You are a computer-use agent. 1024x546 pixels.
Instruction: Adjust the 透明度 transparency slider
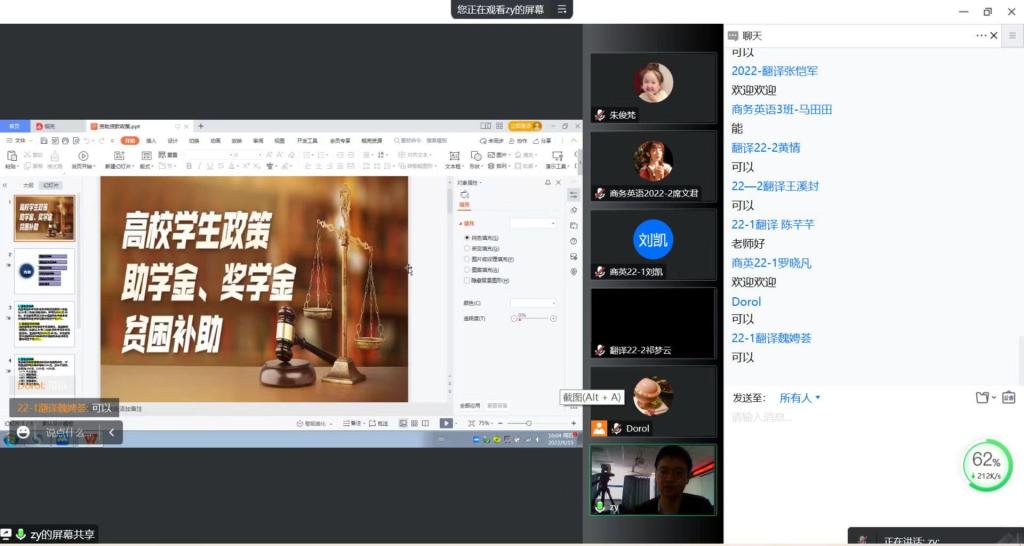pos(534,318)
